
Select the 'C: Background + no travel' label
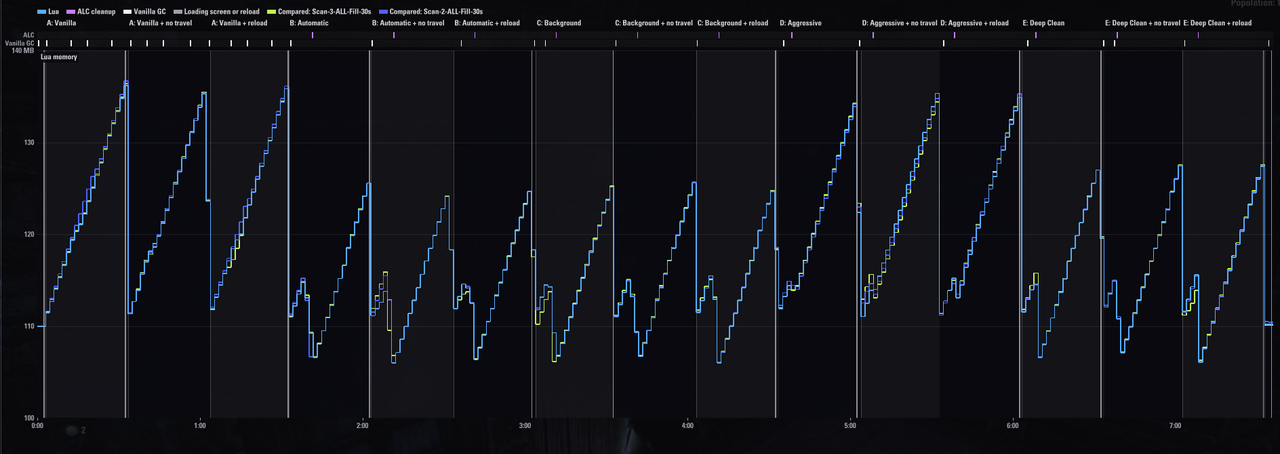coord(654,22)
